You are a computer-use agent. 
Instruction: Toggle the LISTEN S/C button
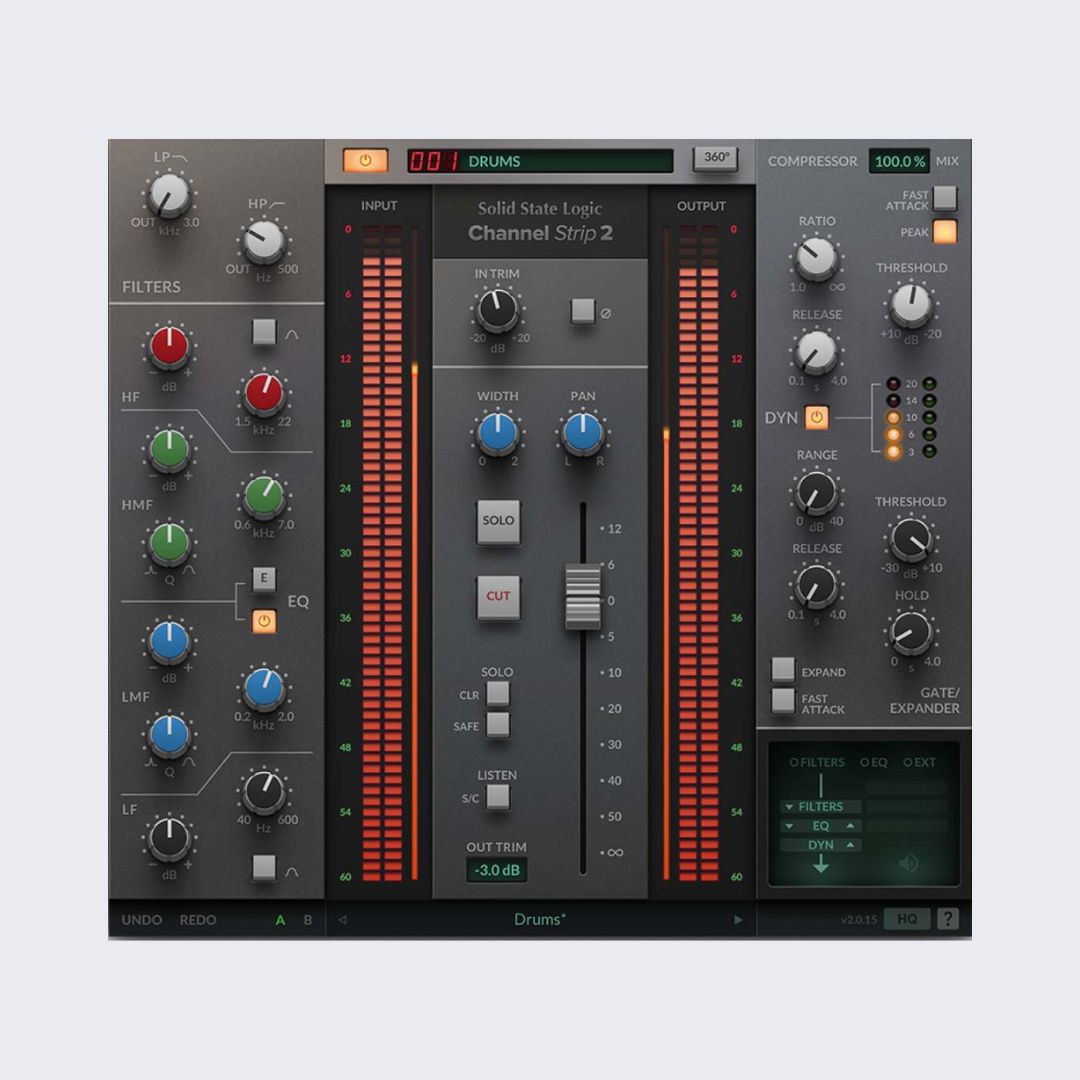point(498,797)
